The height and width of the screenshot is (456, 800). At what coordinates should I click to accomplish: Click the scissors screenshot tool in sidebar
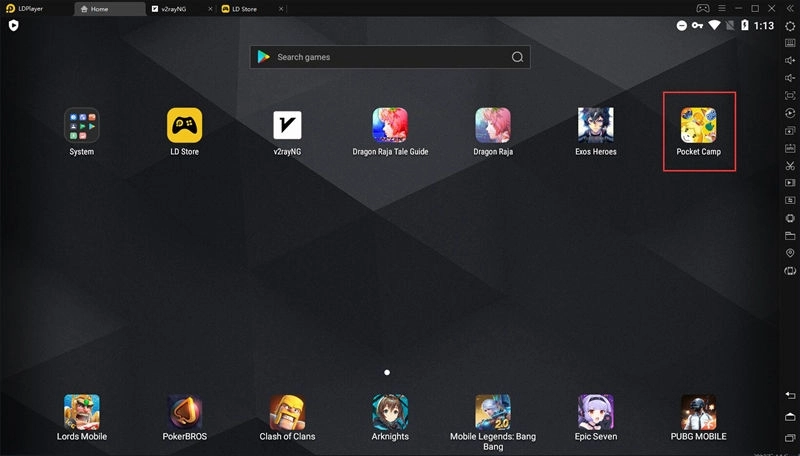(x=790, y=165)
